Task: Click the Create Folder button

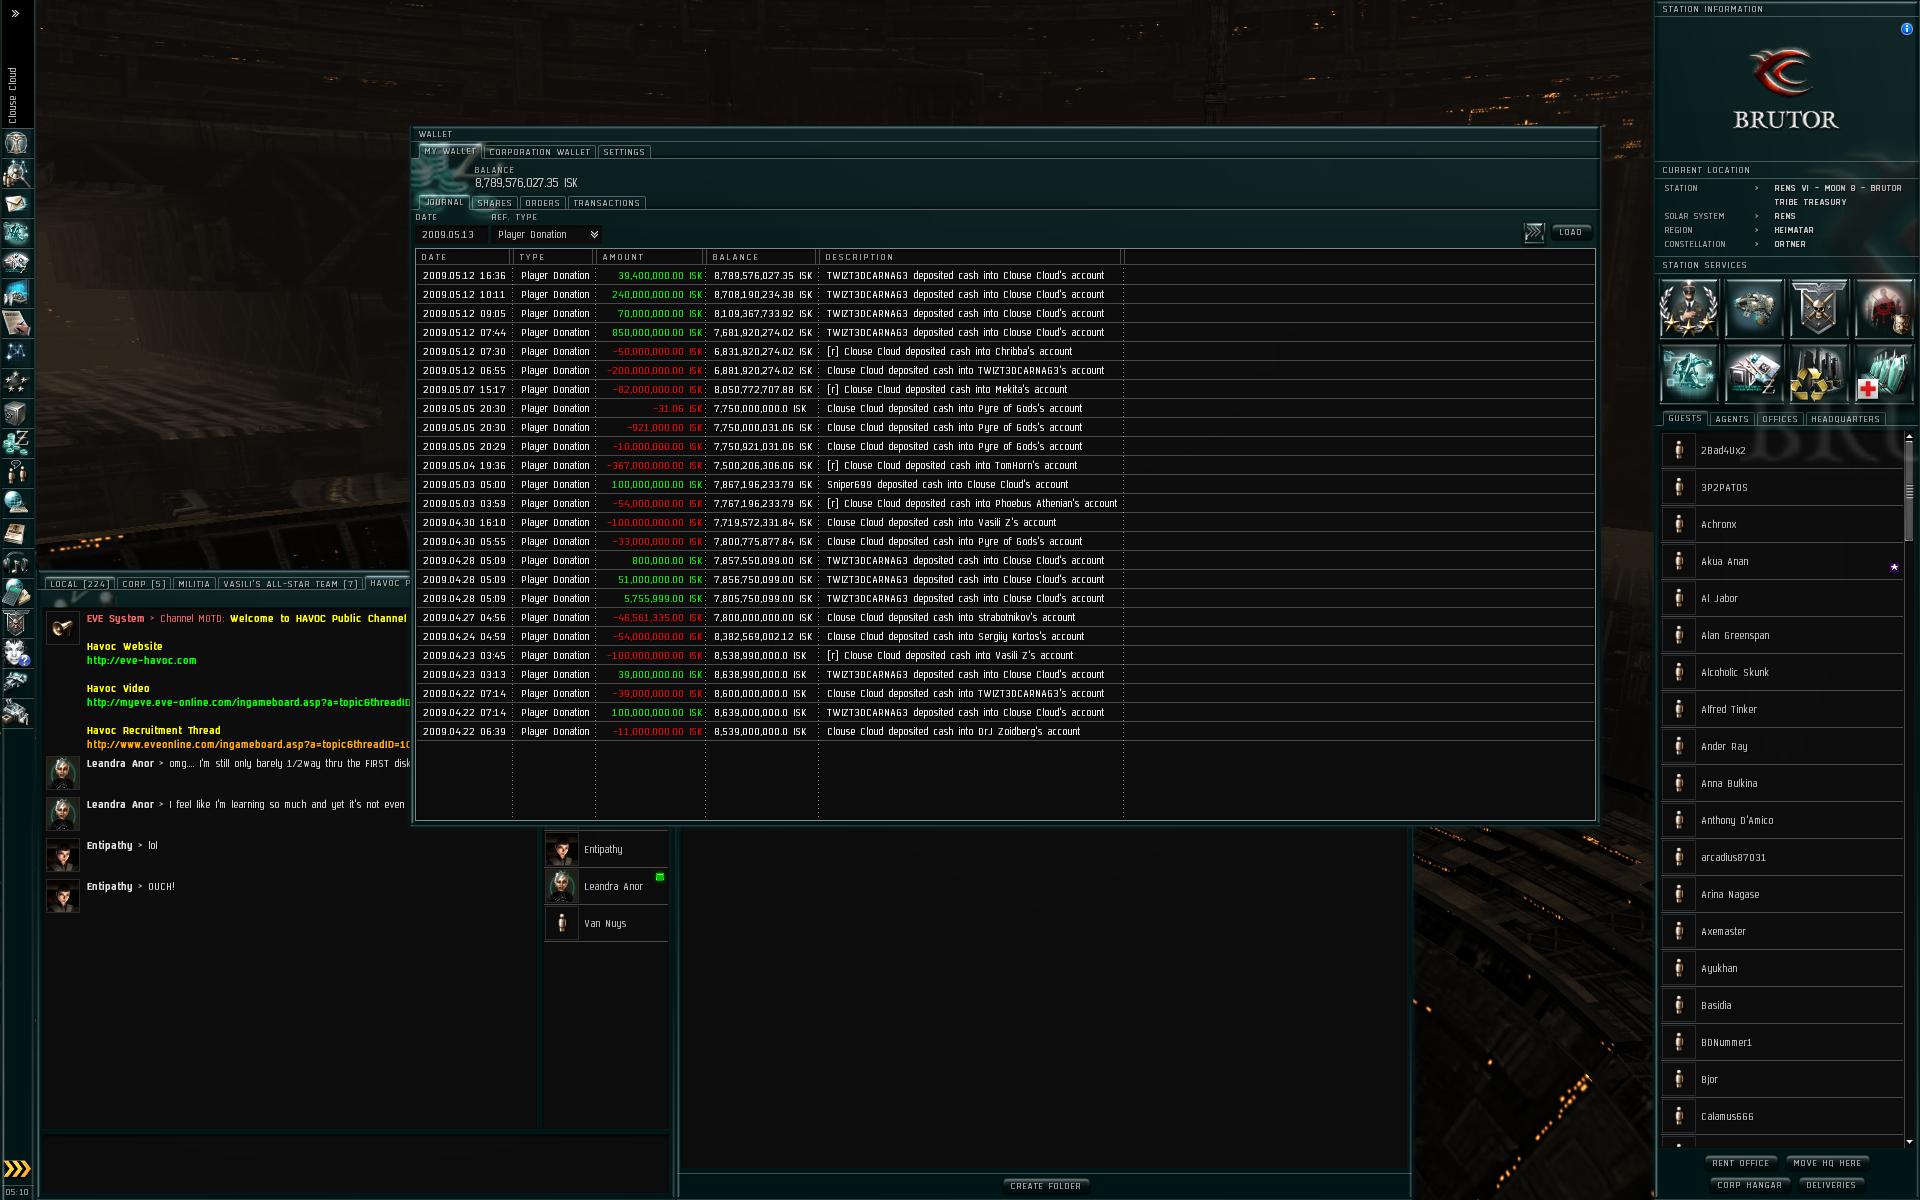Action: [x=1045, y=1186]
